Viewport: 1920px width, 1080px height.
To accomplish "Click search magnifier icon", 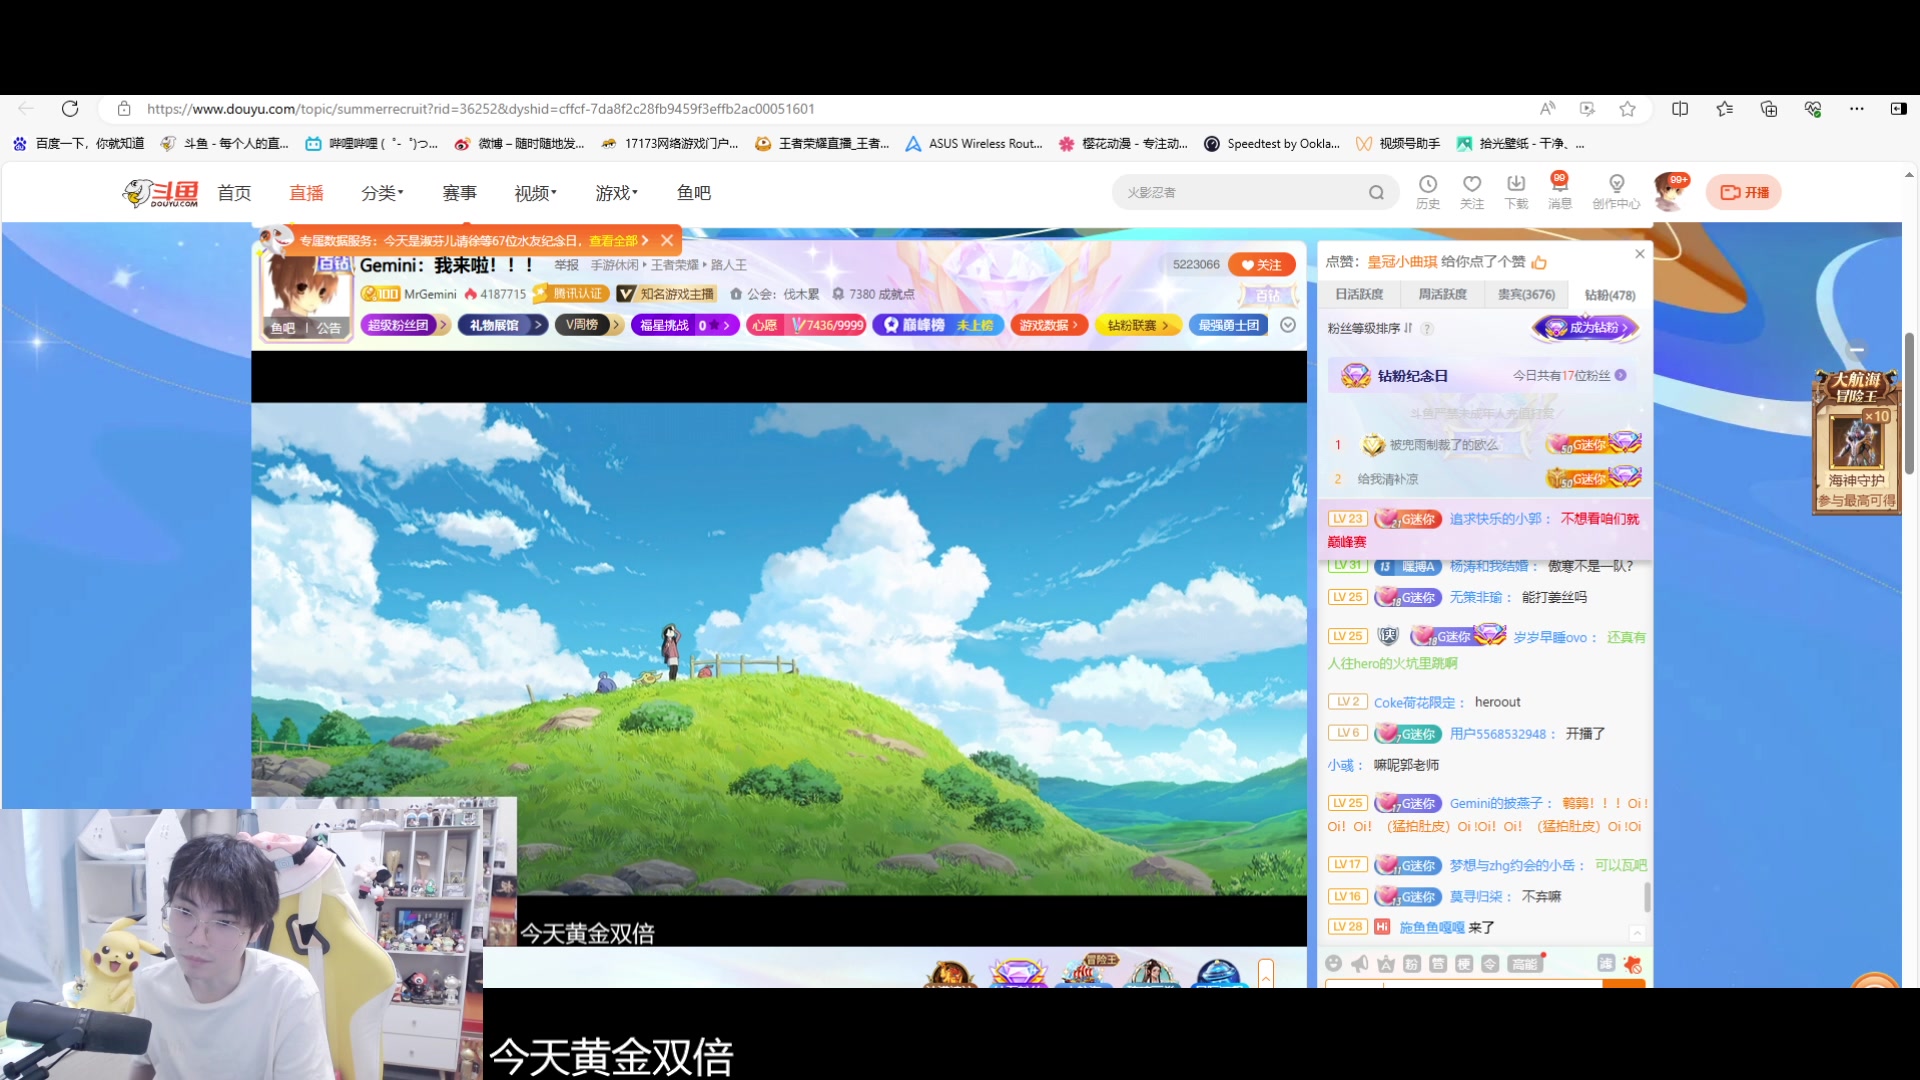I will pos(1377,192).
